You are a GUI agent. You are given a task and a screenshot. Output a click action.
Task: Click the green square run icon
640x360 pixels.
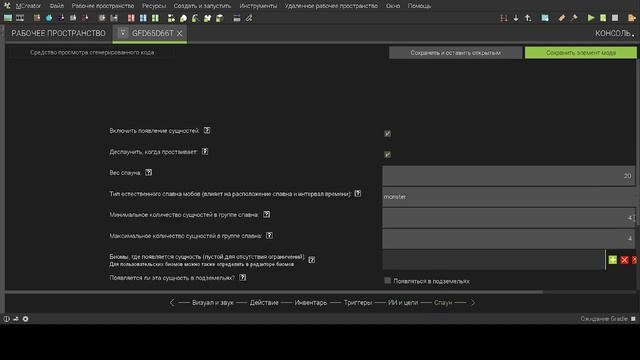point(603,18)
